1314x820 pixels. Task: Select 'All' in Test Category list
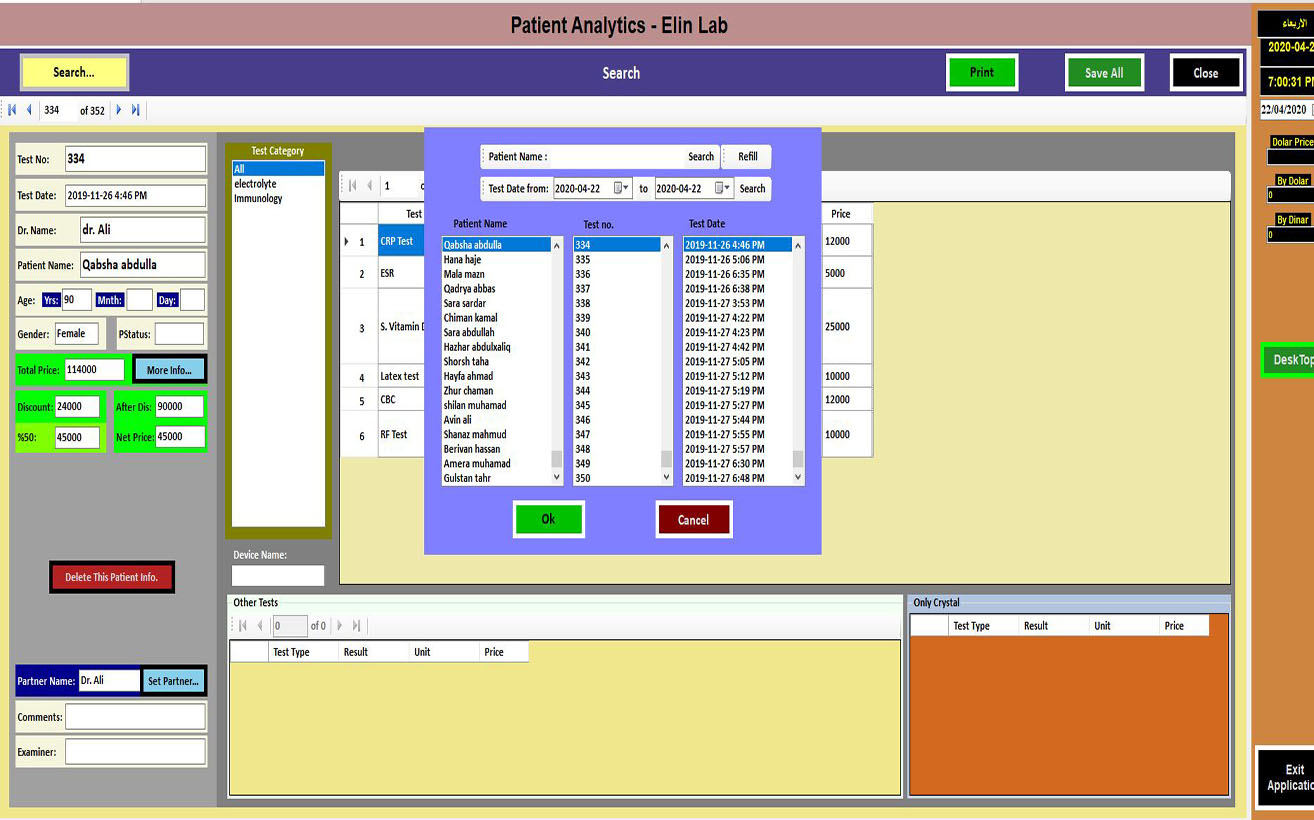point(278,169)
